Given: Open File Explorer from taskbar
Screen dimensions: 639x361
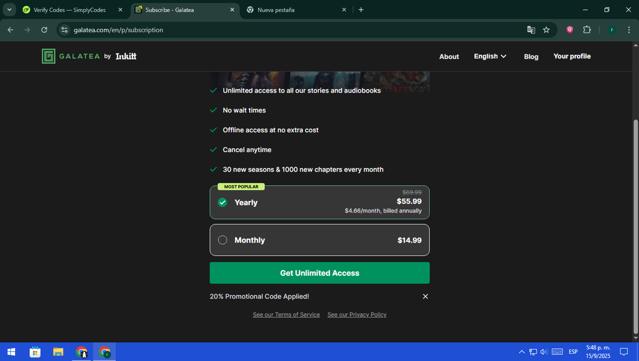Looking at the screenshot, I should coord(58,352).
